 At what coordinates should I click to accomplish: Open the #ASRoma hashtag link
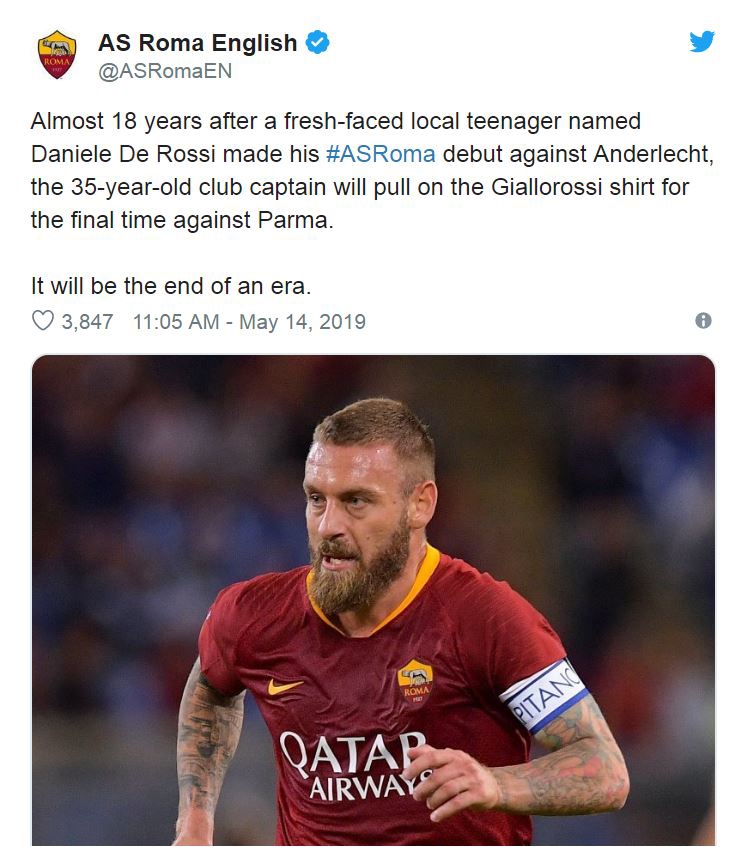tap(380, 154)
